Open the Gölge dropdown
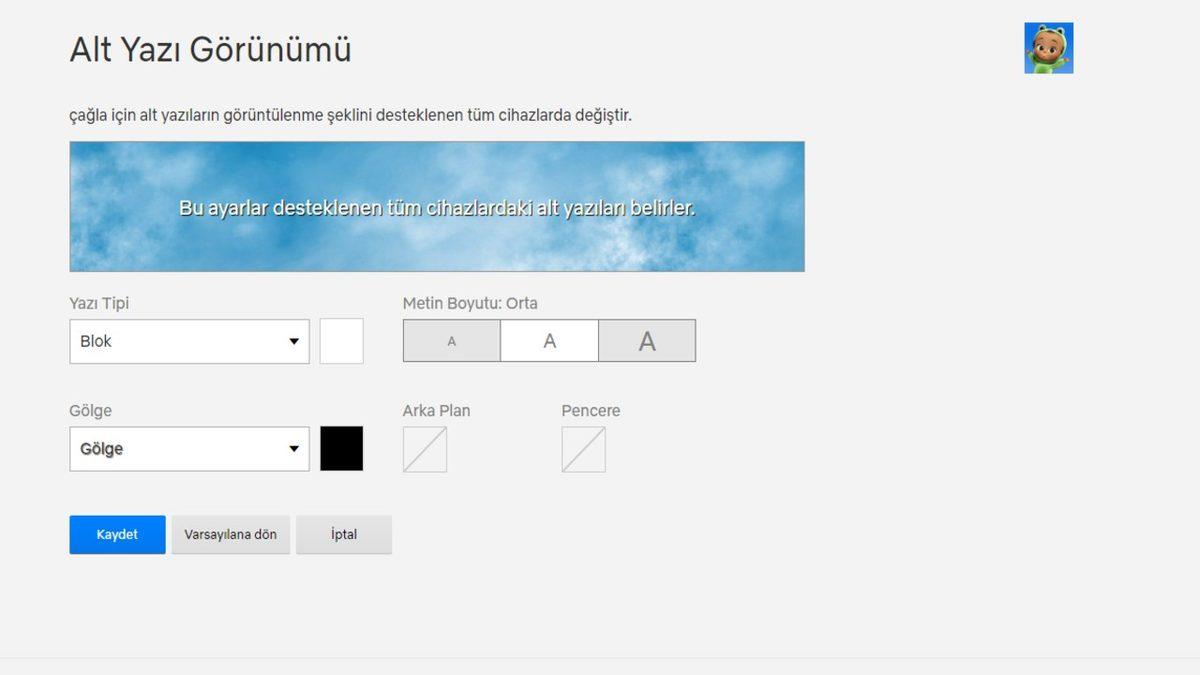 188,448
